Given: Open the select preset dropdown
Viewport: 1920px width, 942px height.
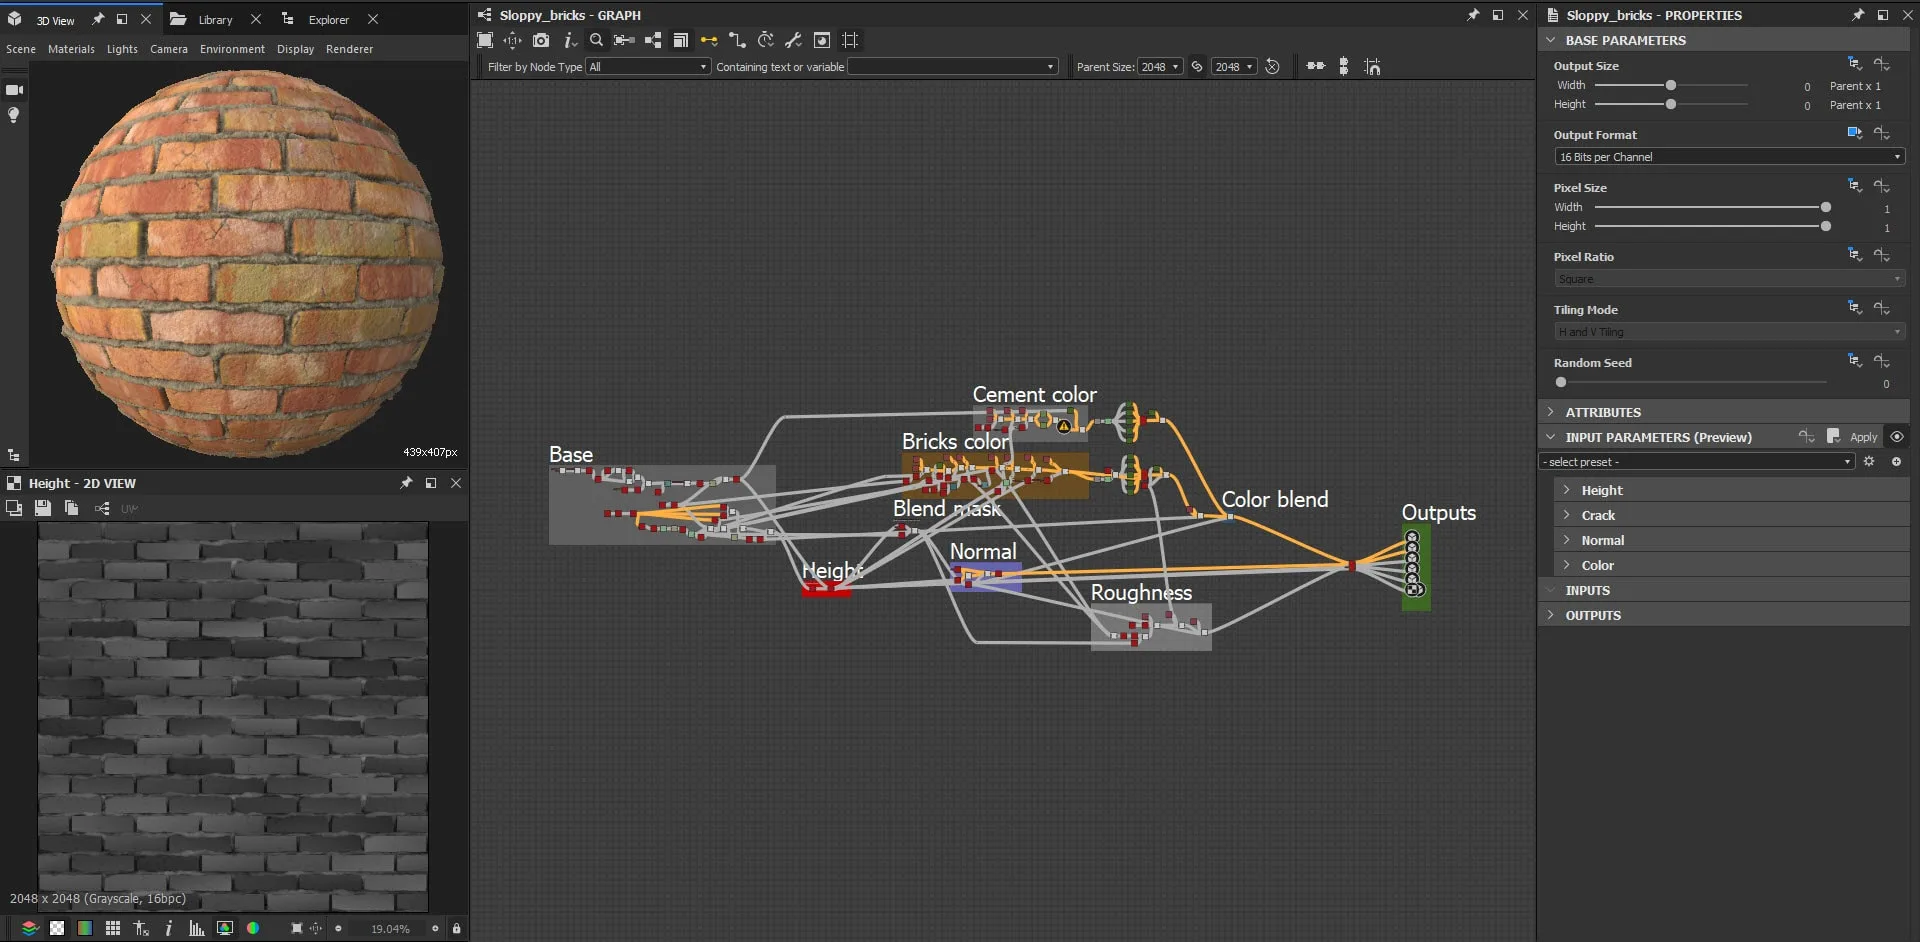Looking at the screenshot, I should (1696, 462).
